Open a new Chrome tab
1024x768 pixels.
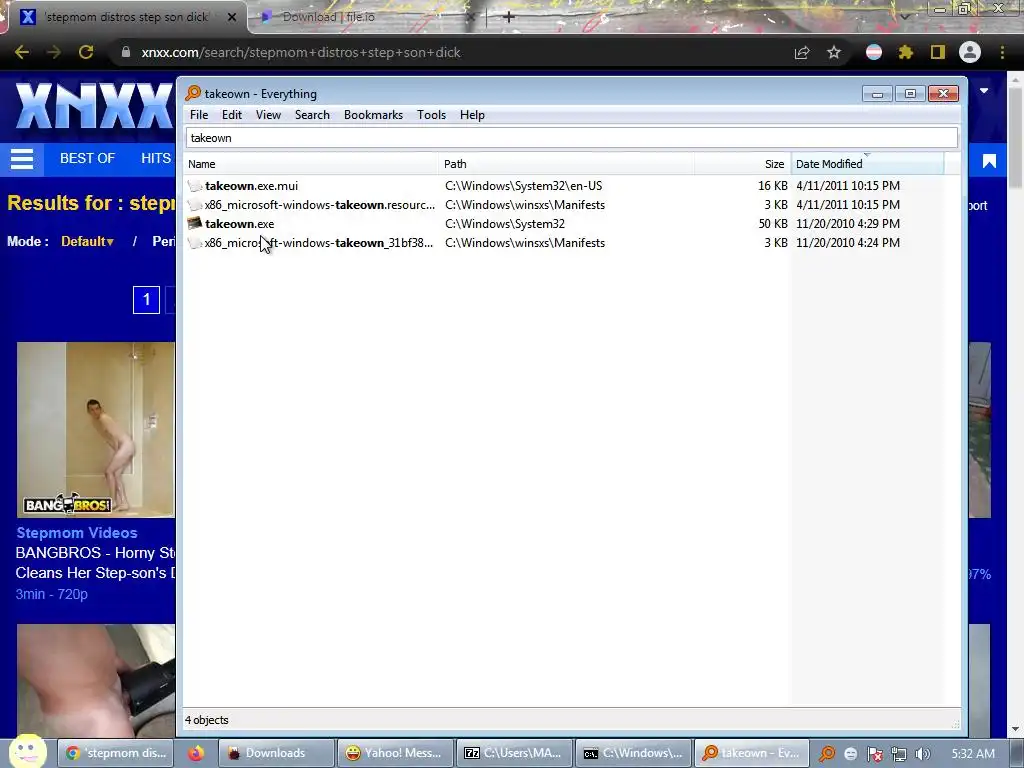pyautogui.click(x=509, y=17)
